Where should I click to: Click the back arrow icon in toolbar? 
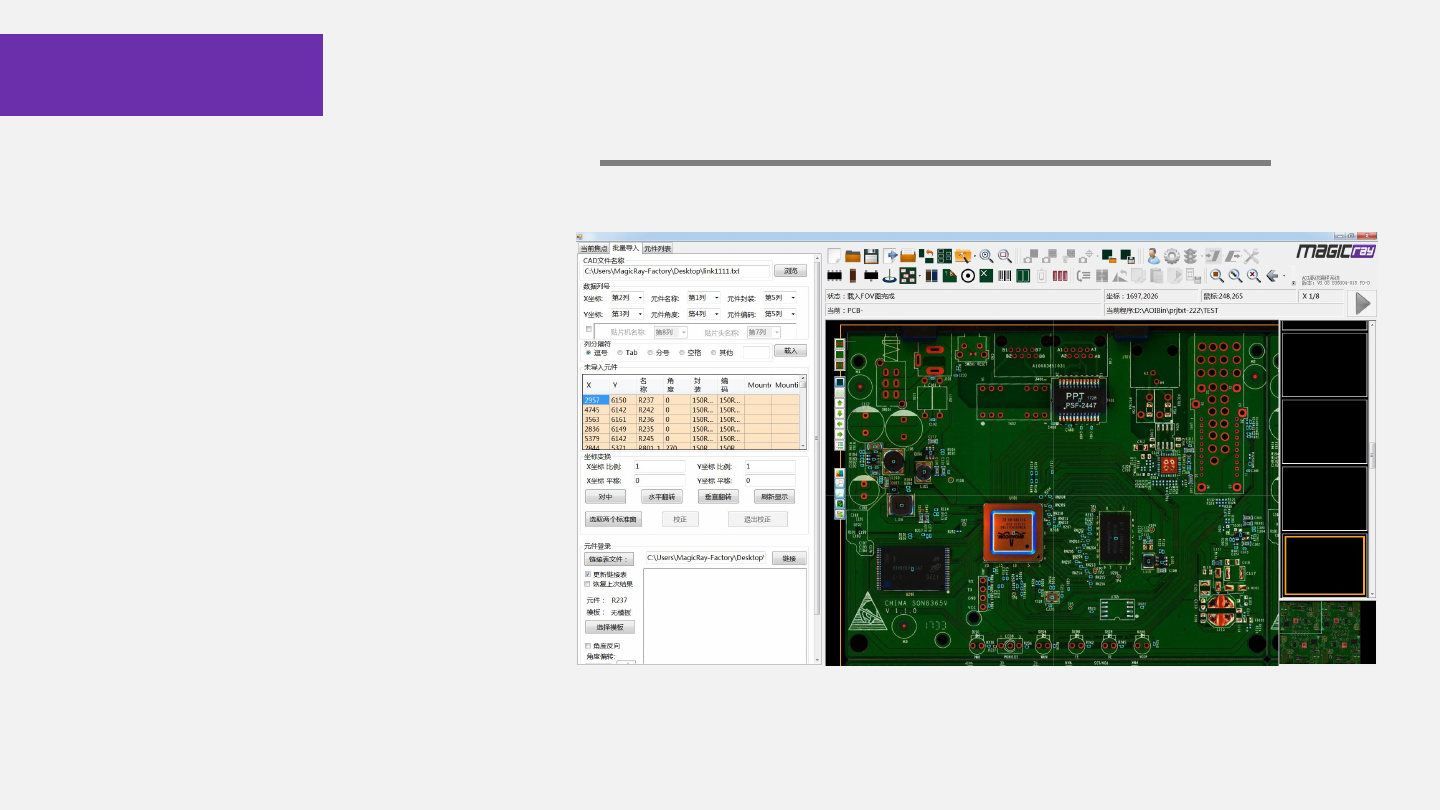coord(1273,275)
